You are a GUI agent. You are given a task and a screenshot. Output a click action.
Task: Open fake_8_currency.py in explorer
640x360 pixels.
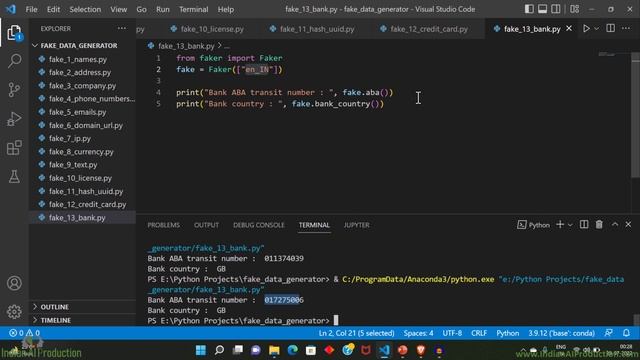click(x=81, y=151)
